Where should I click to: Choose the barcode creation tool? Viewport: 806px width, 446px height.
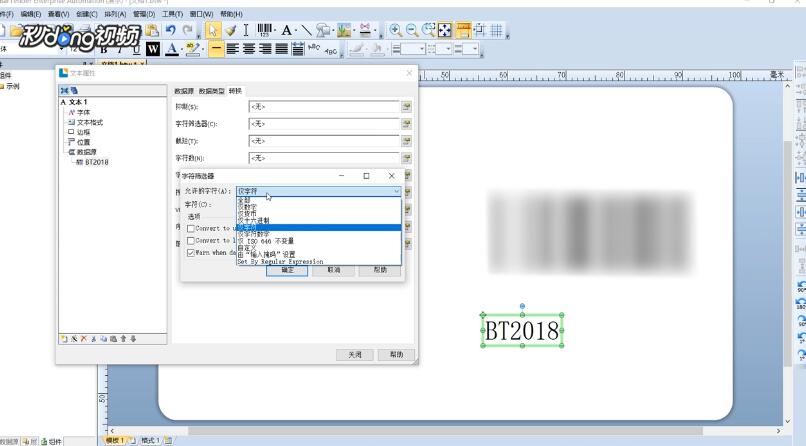[x=265, y=30]
